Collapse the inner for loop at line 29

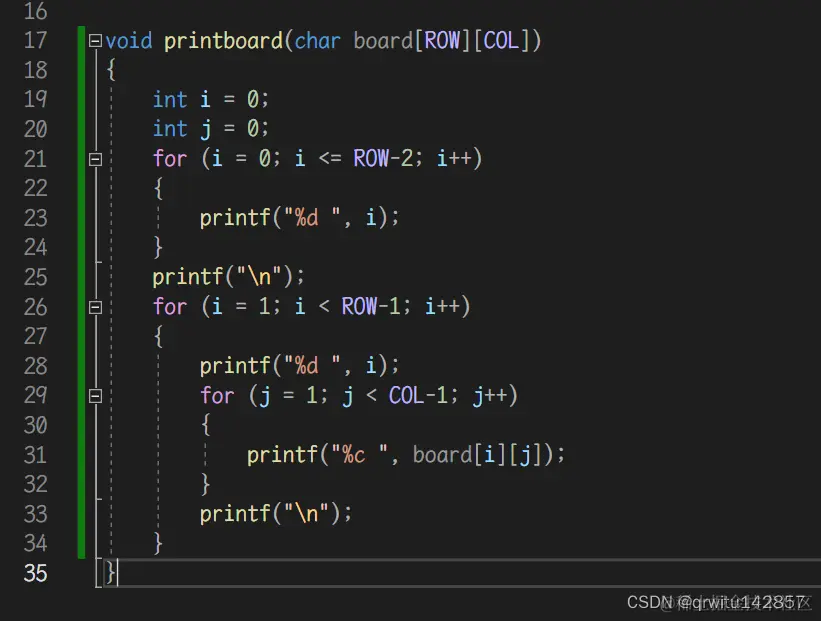95,396
